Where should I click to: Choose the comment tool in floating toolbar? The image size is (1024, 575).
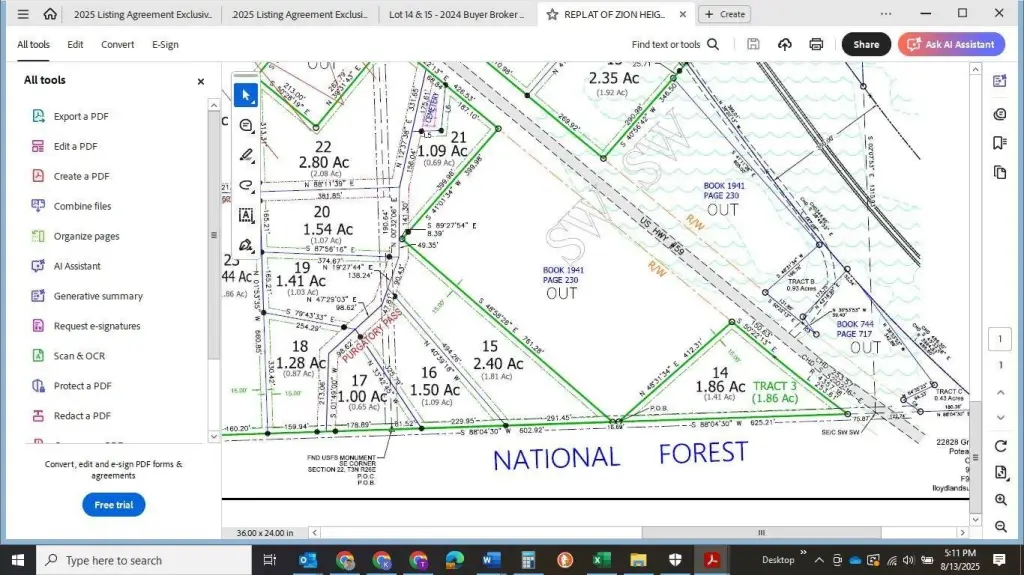coord(246,125)
